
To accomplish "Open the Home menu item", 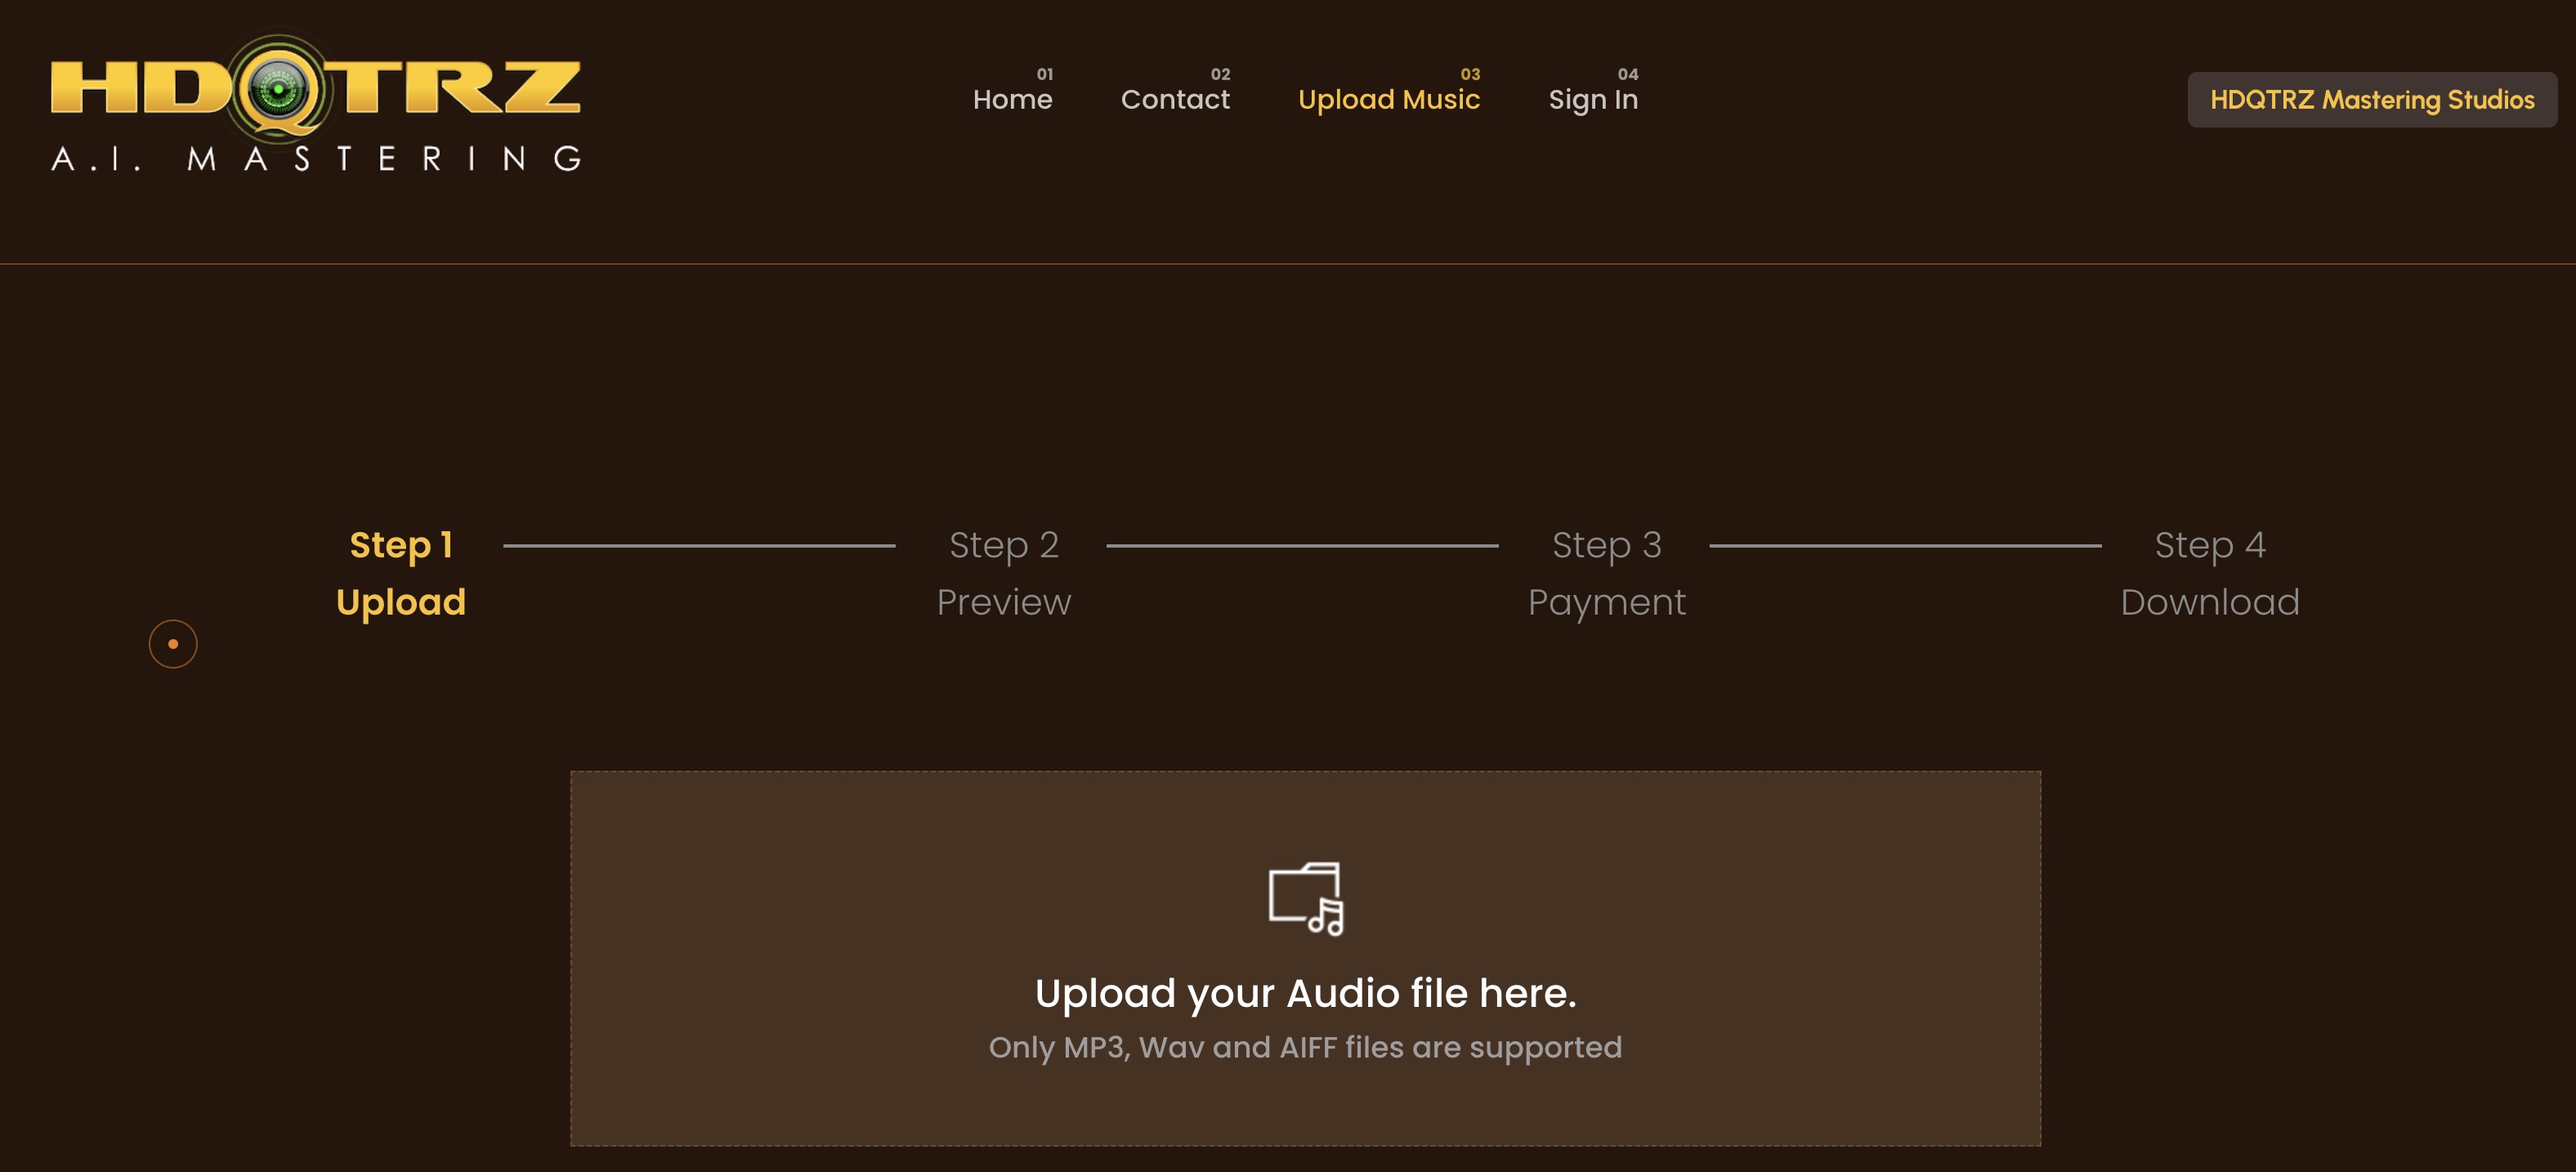I will point(1012,99).
